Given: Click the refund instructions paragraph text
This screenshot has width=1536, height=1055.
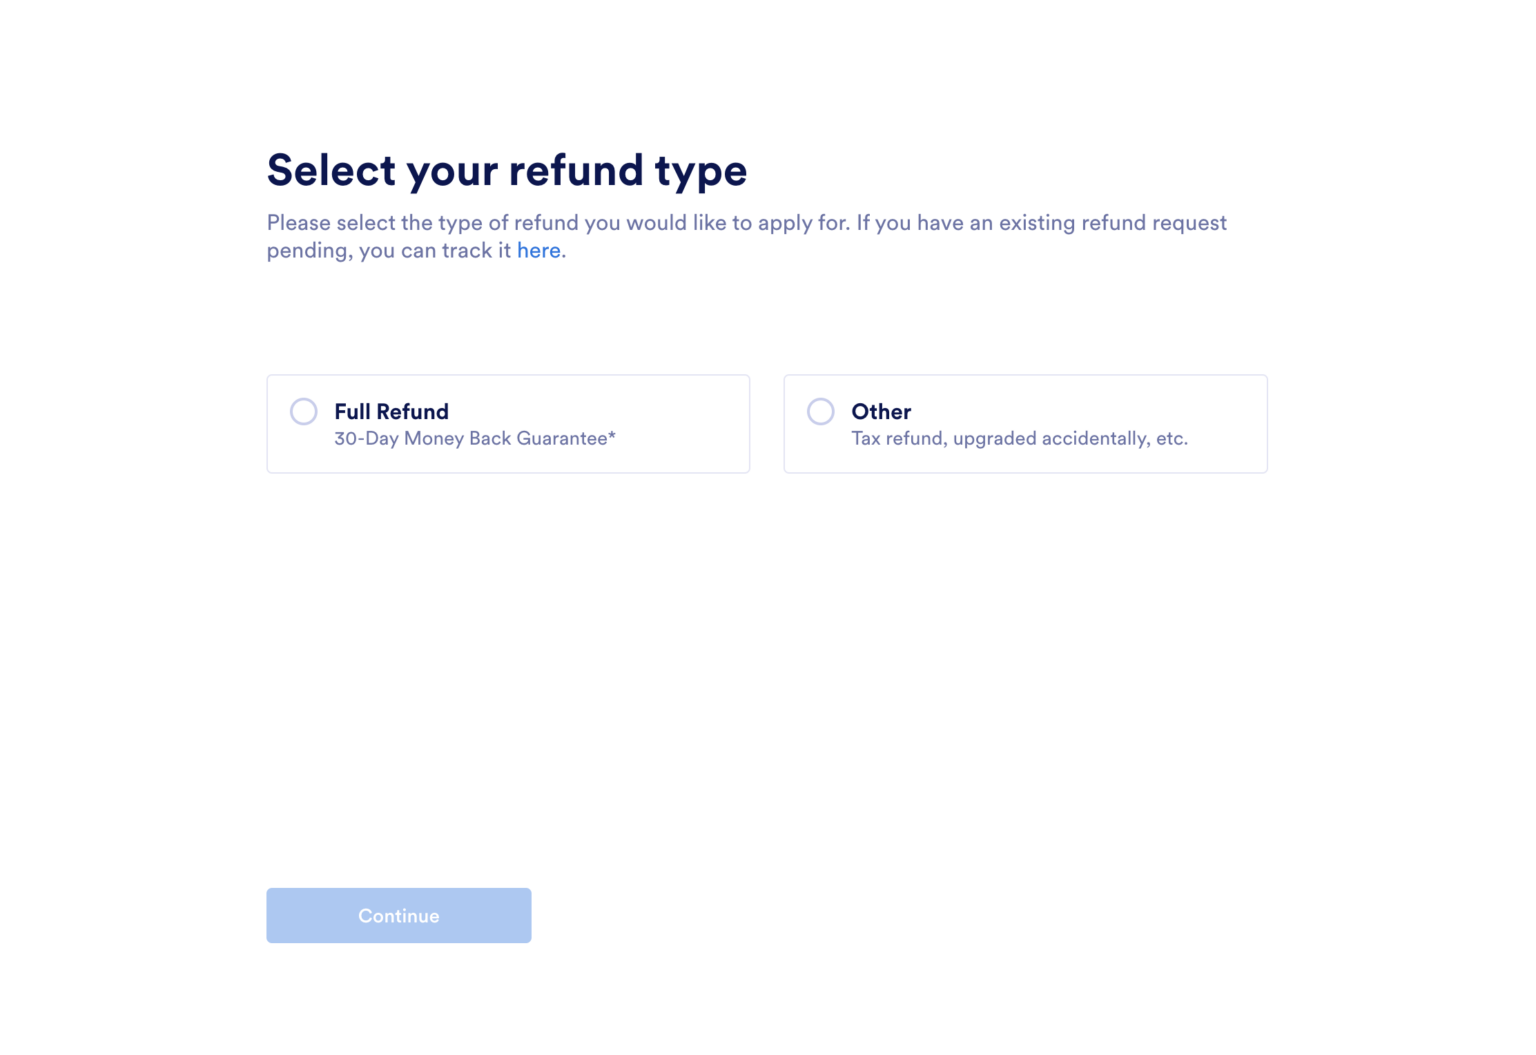Looking at the screenshot, I should (x=746, y=236).
